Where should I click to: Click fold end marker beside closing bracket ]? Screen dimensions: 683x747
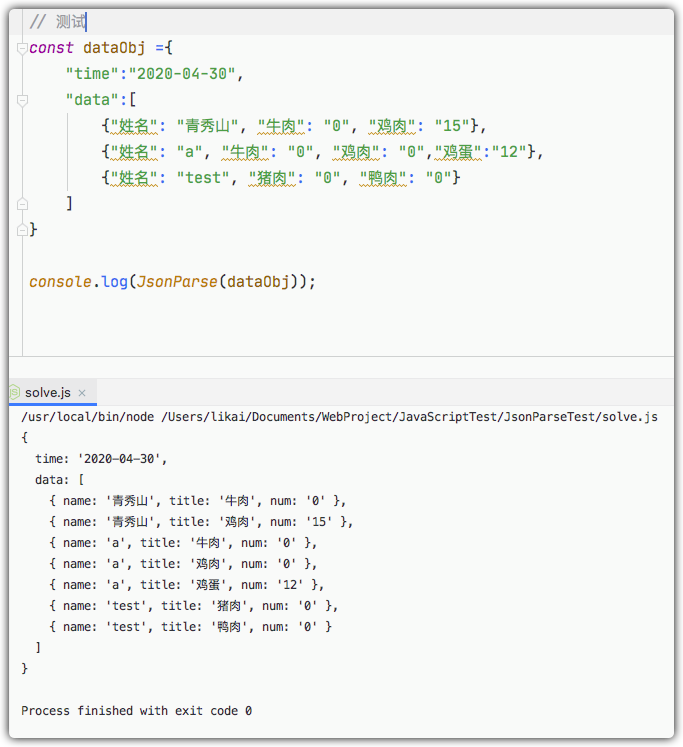click(22, 204)
